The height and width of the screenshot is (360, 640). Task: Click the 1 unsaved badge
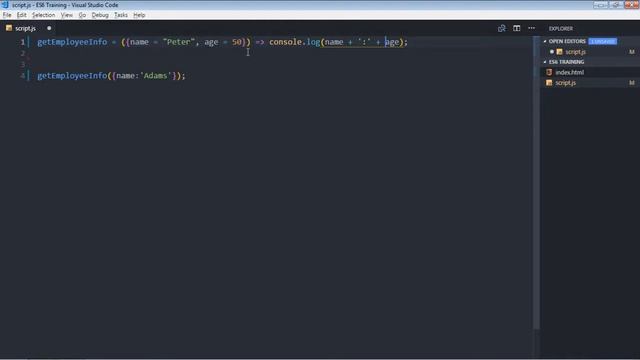(602, 41)
